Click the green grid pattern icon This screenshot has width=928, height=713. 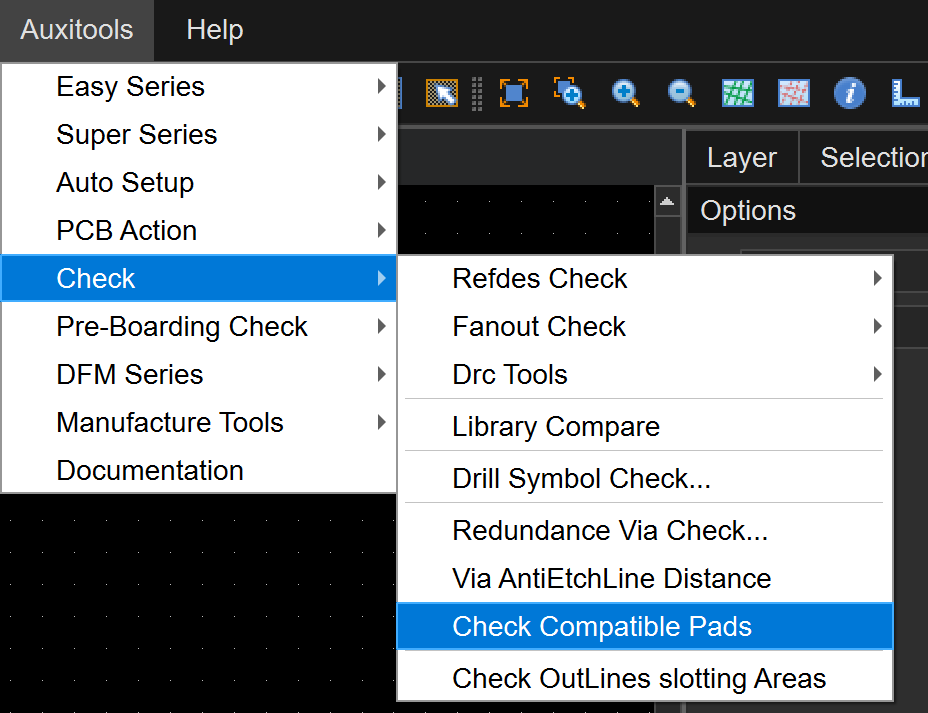(738, 94)
